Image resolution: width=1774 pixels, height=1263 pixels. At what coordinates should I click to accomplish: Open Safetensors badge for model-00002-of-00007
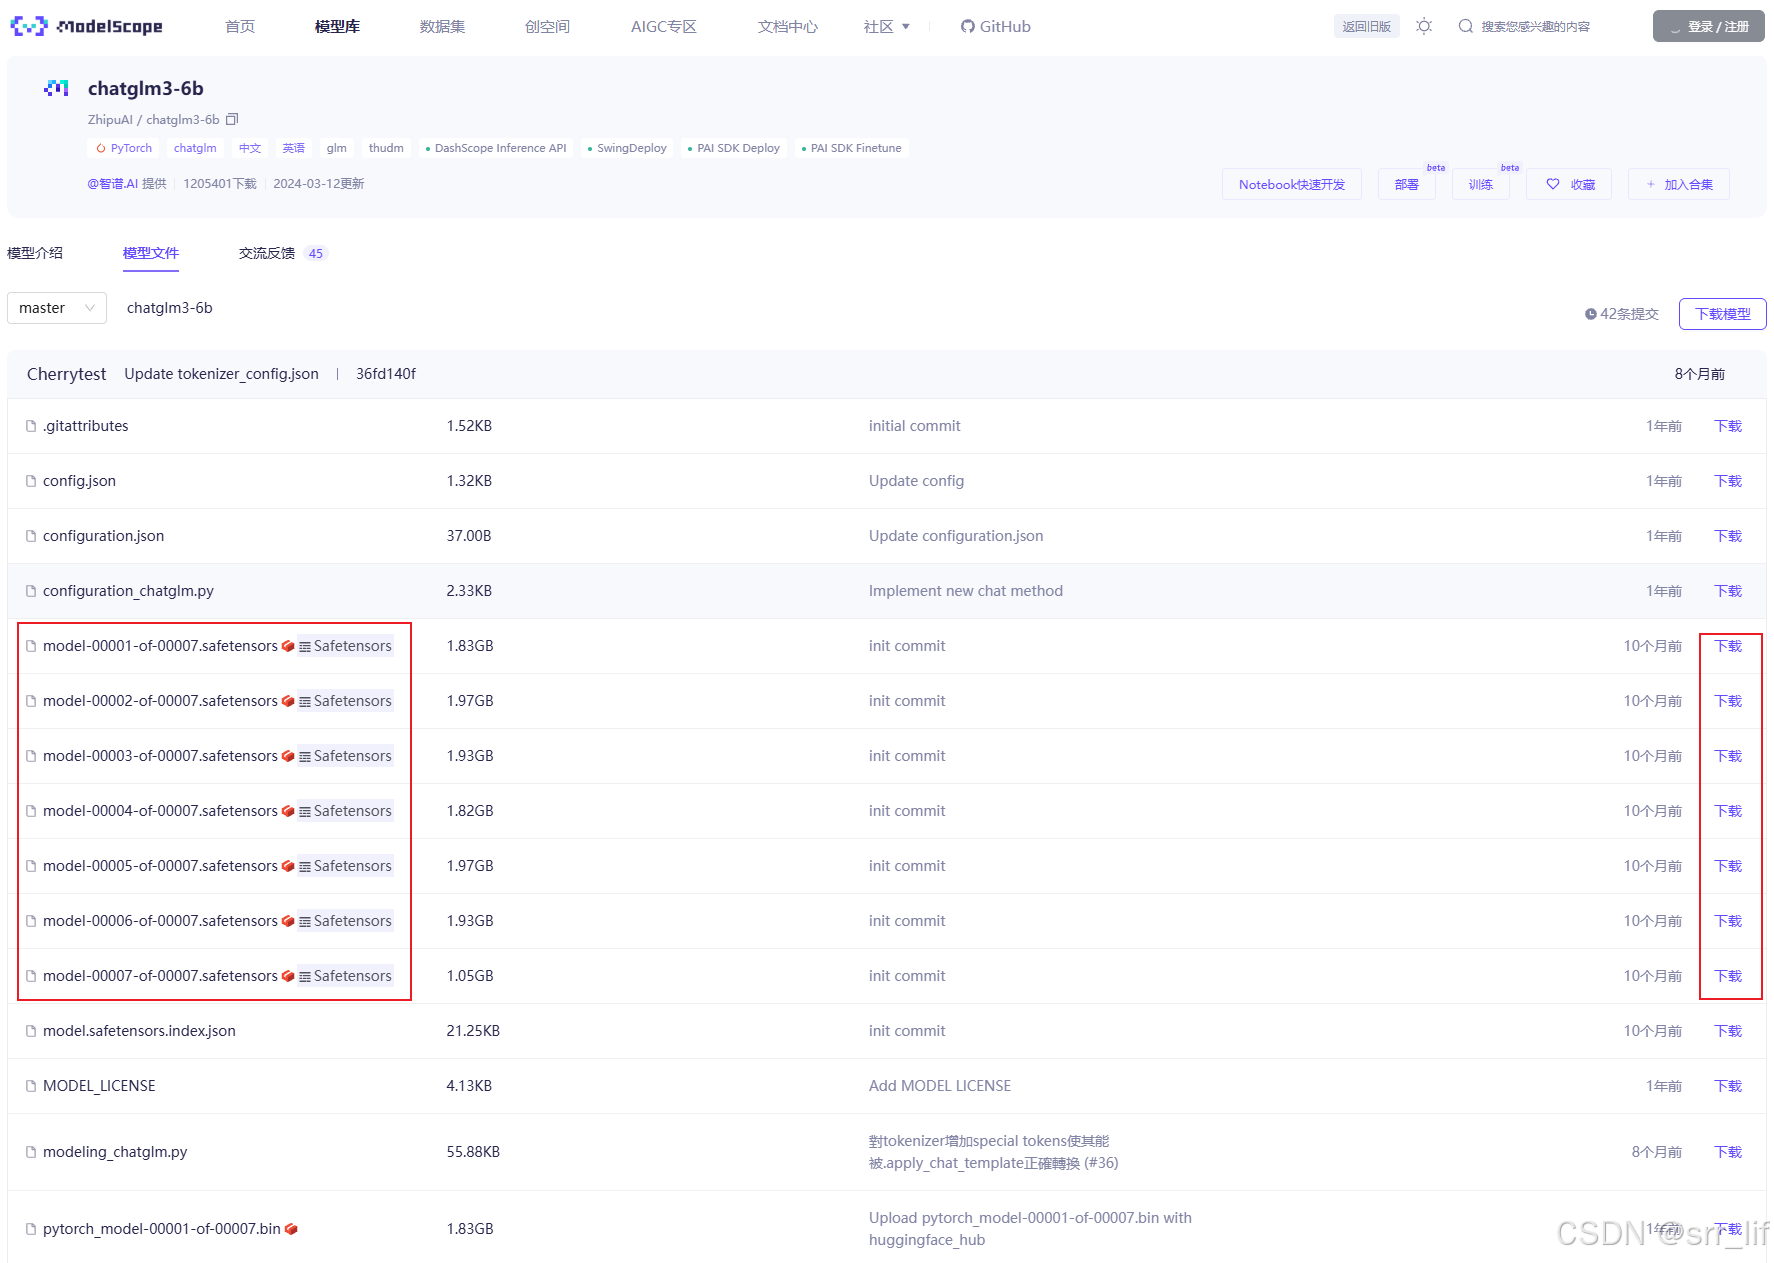(346, 701)
